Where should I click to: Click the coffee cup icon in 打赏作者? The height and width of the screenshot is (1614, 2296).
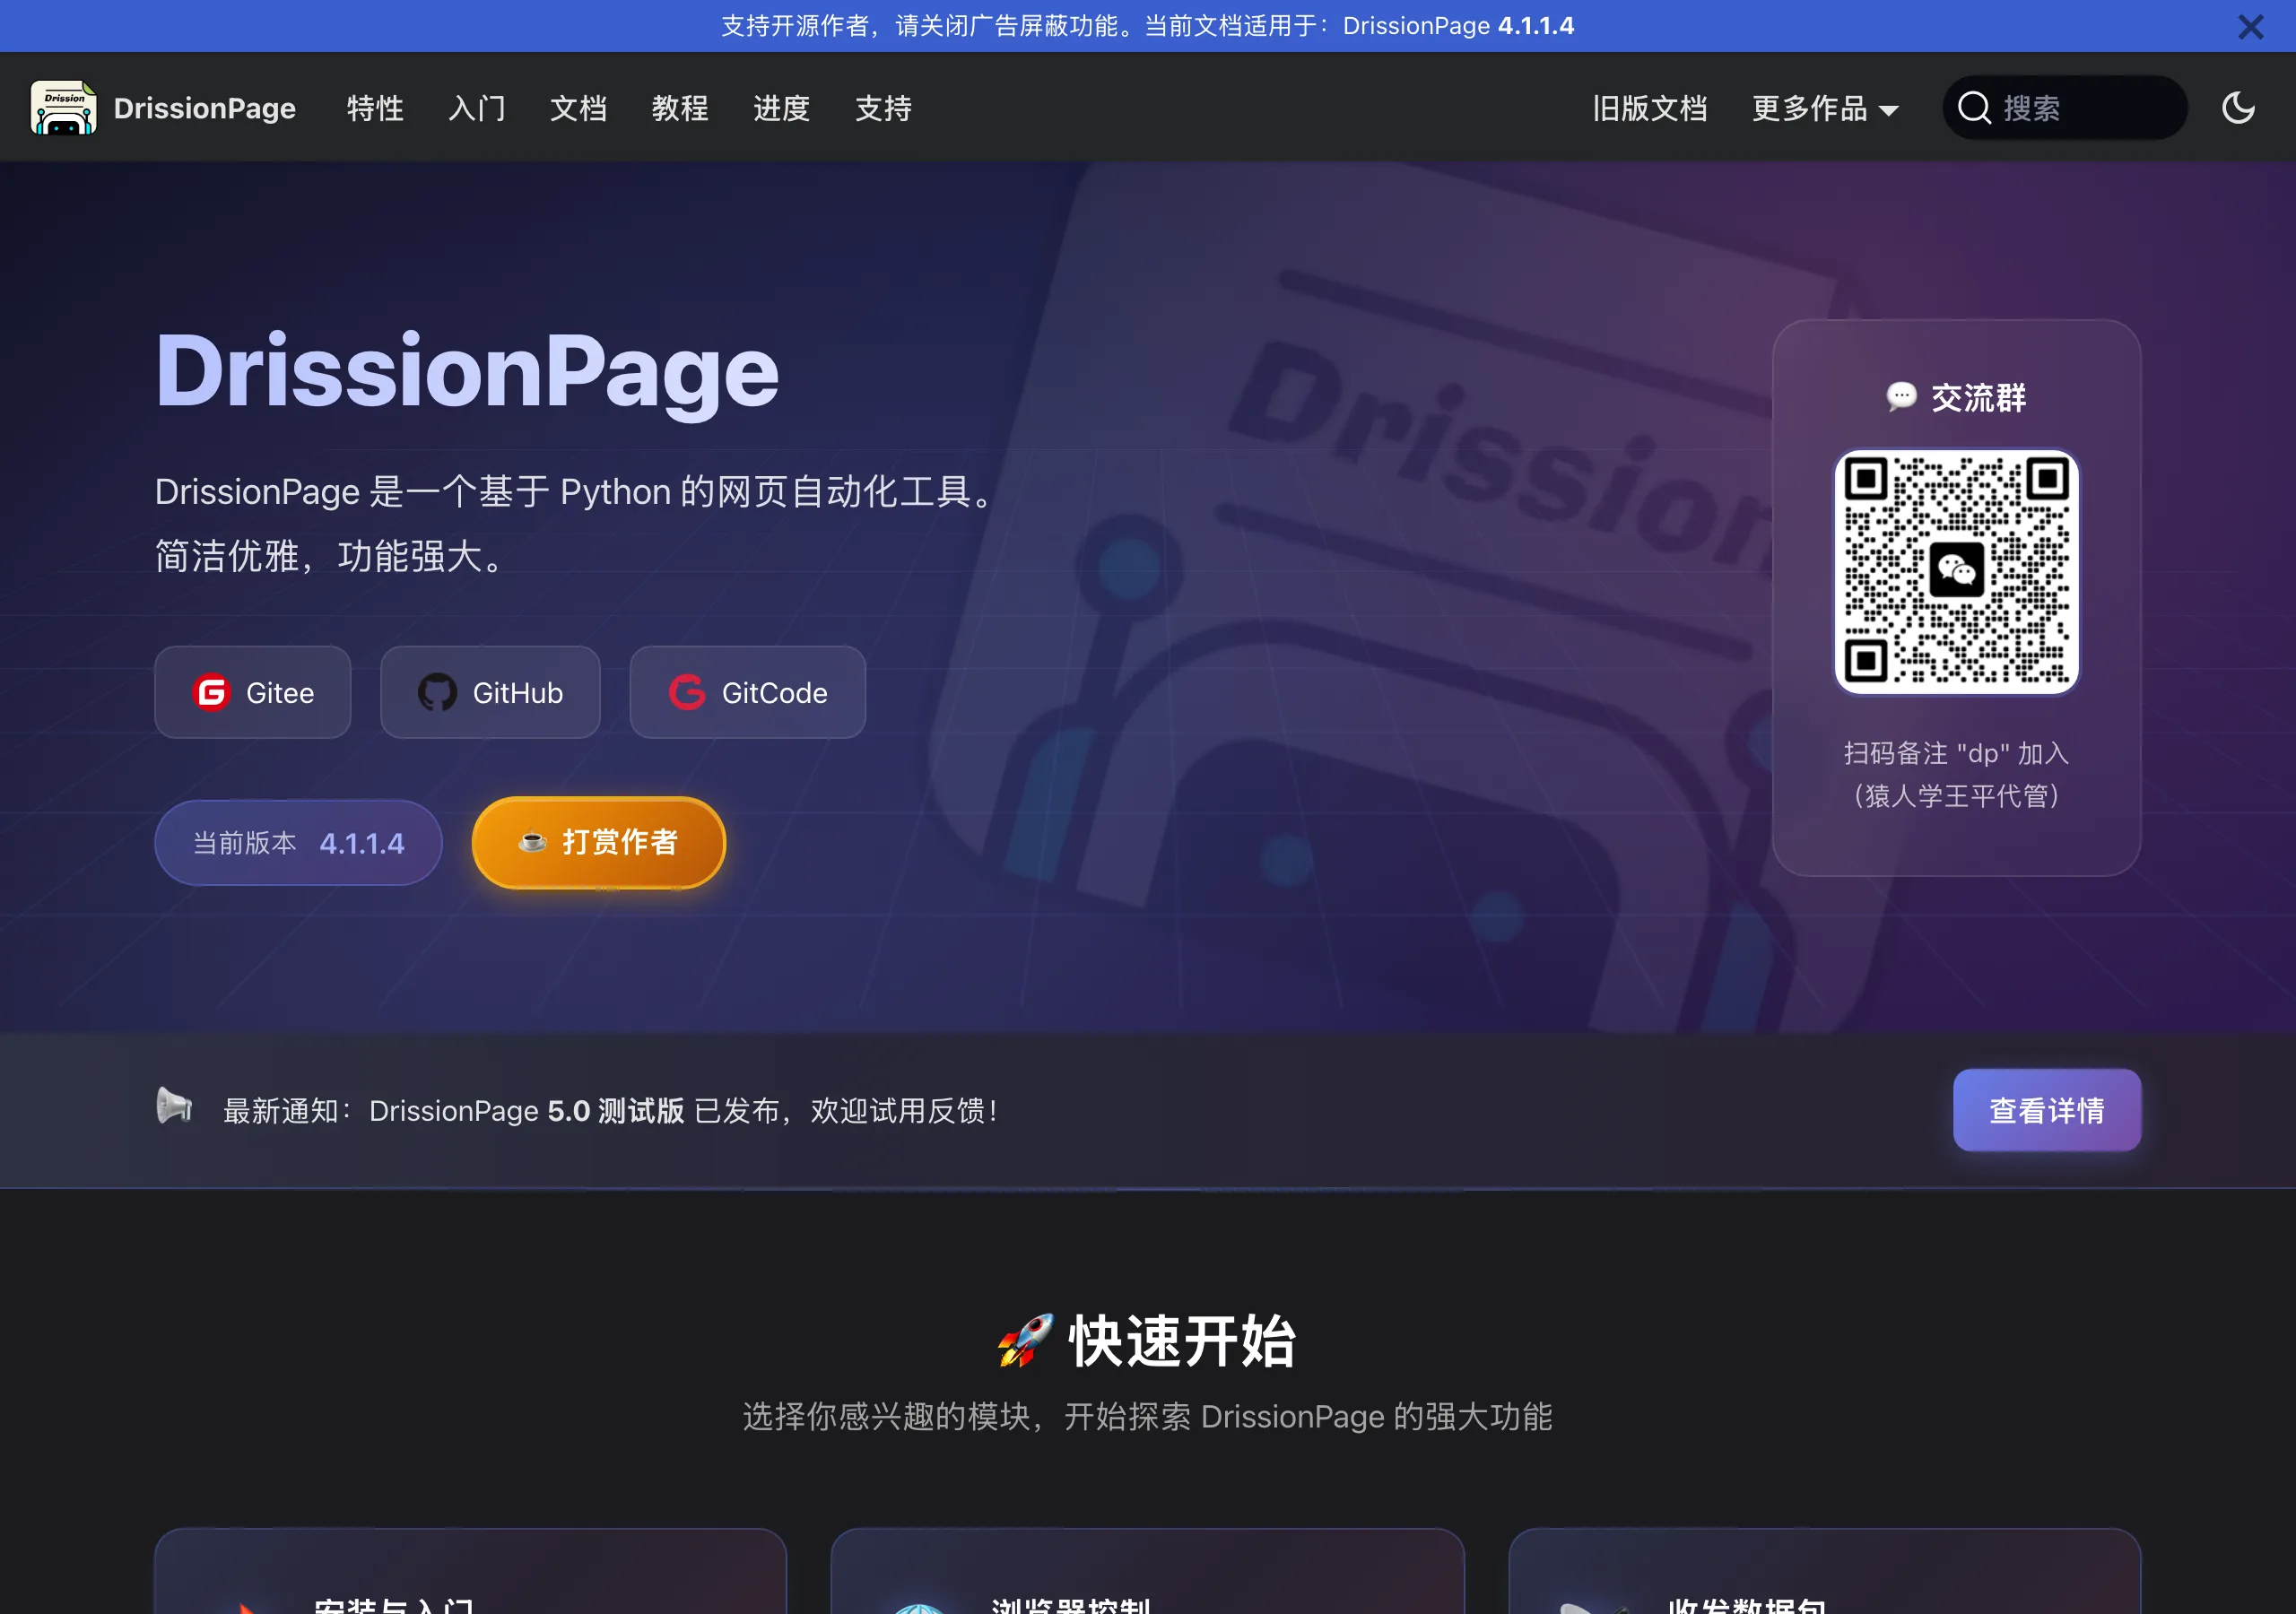[532, 842]
